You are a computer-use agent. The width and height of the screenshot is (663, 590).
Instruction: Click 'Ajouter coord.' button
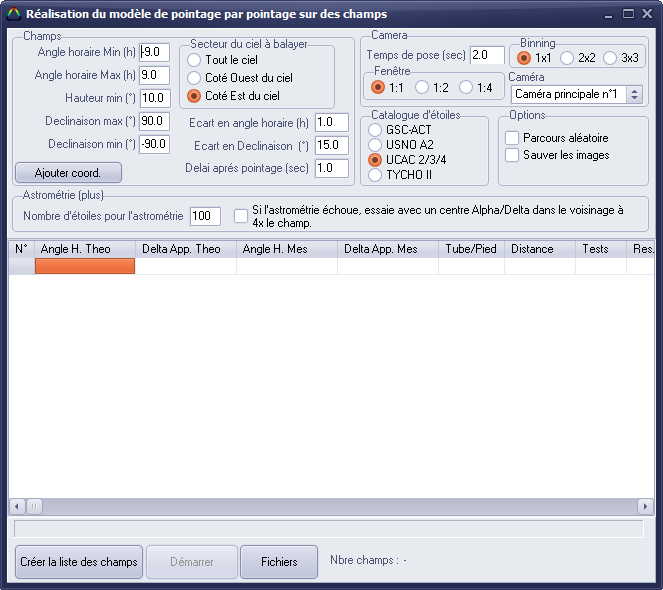[x=68, y=172]
